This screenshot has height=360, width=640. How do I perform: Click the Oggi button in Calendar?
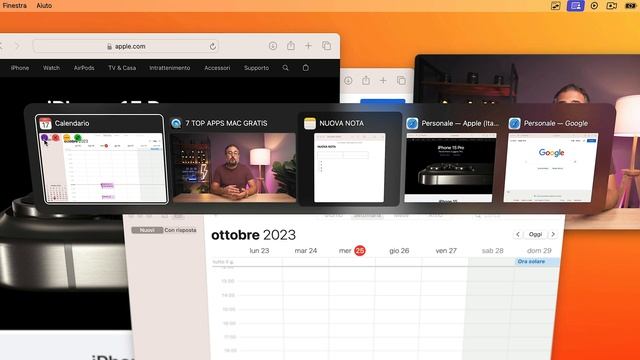pyautogui.click(x=535, y=234)
